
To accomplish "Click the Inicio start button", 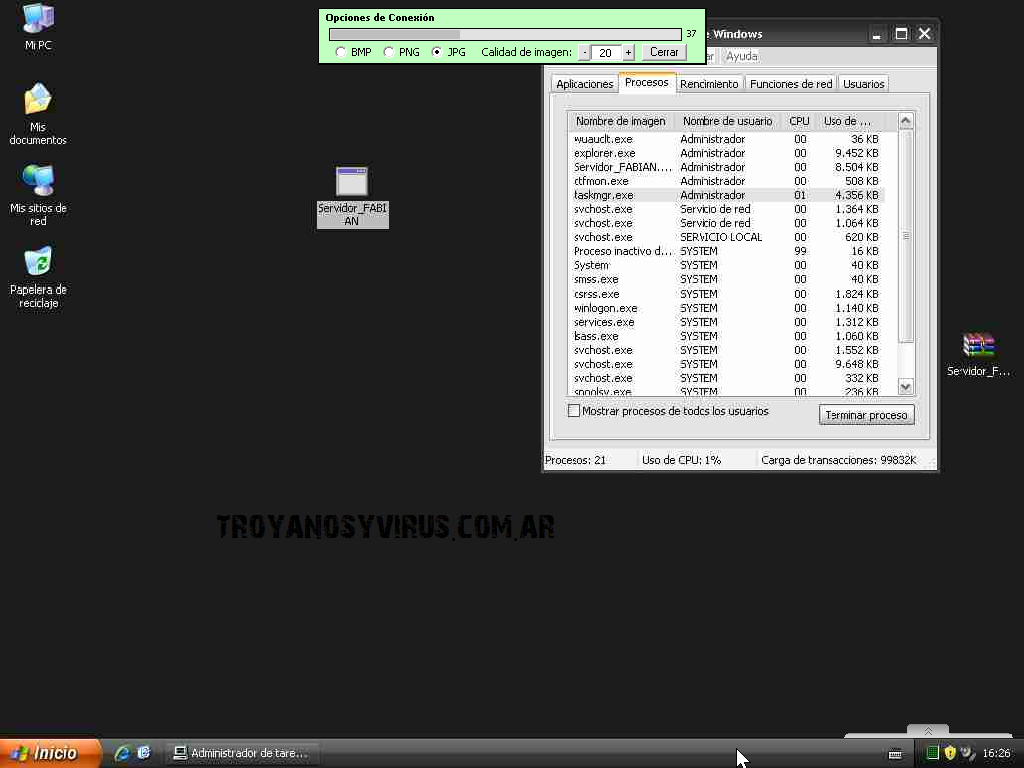I will coord(50,753).
